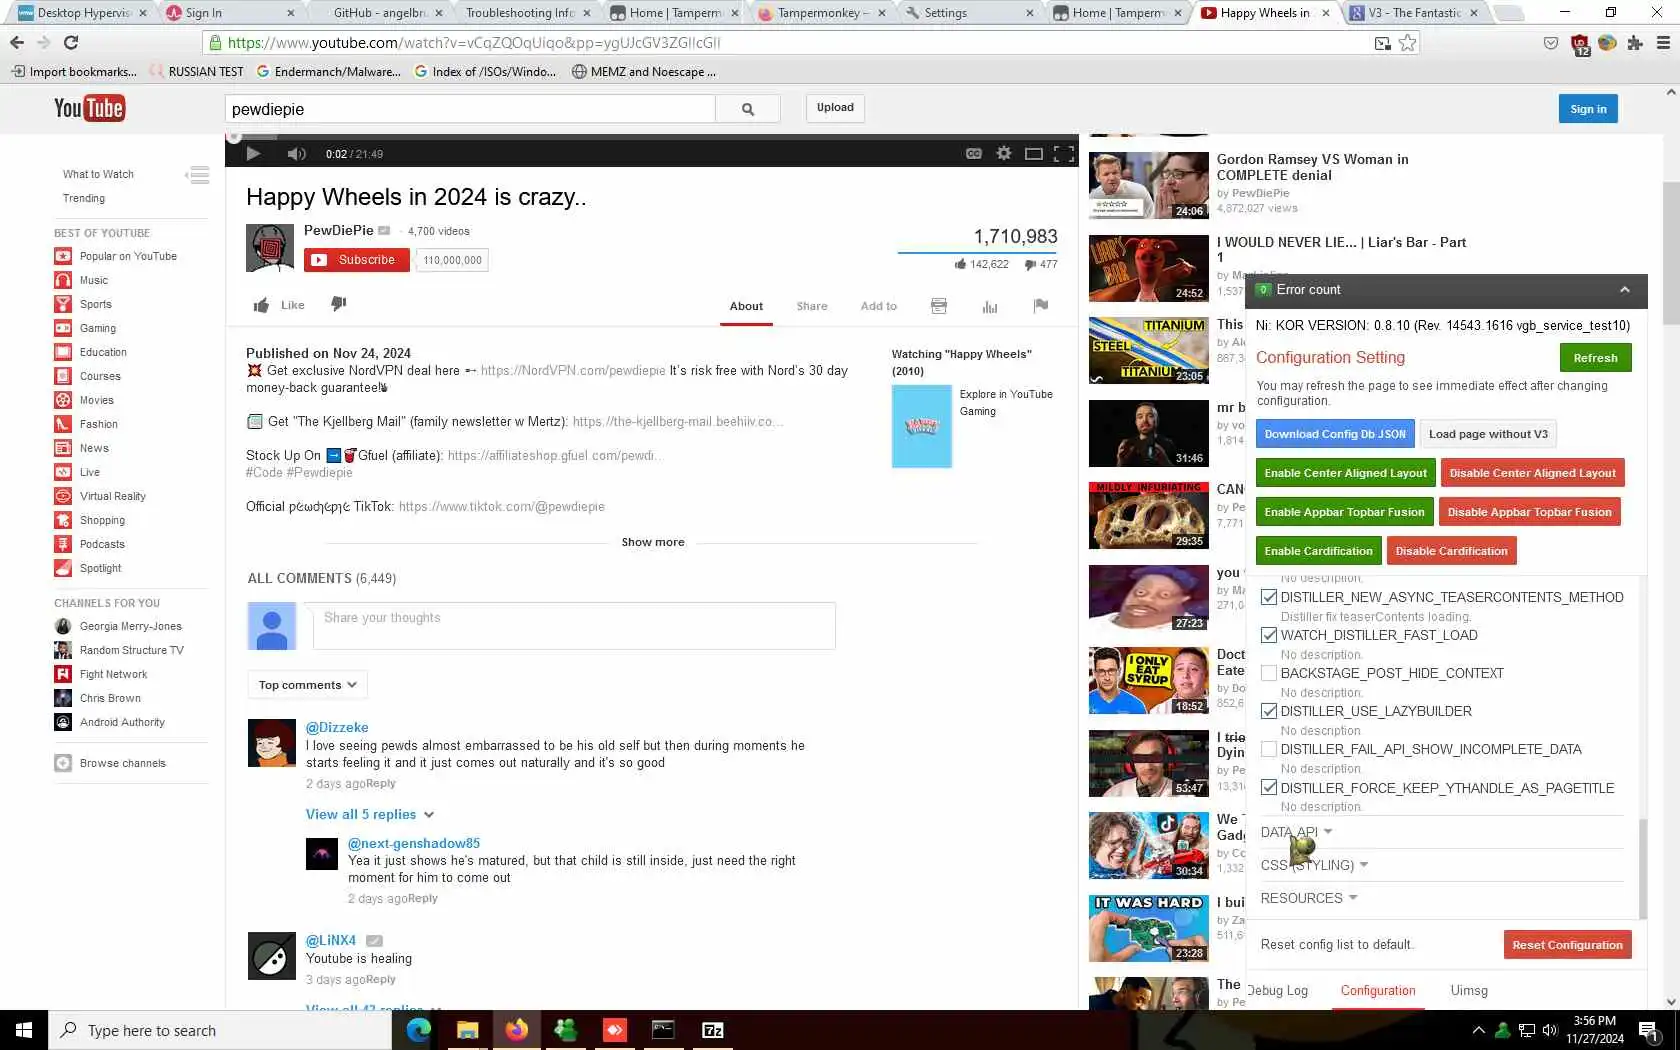Click the Reset Configuration button
The width and height of the screenshot is (1680, 1050).
click(1567, 945)
